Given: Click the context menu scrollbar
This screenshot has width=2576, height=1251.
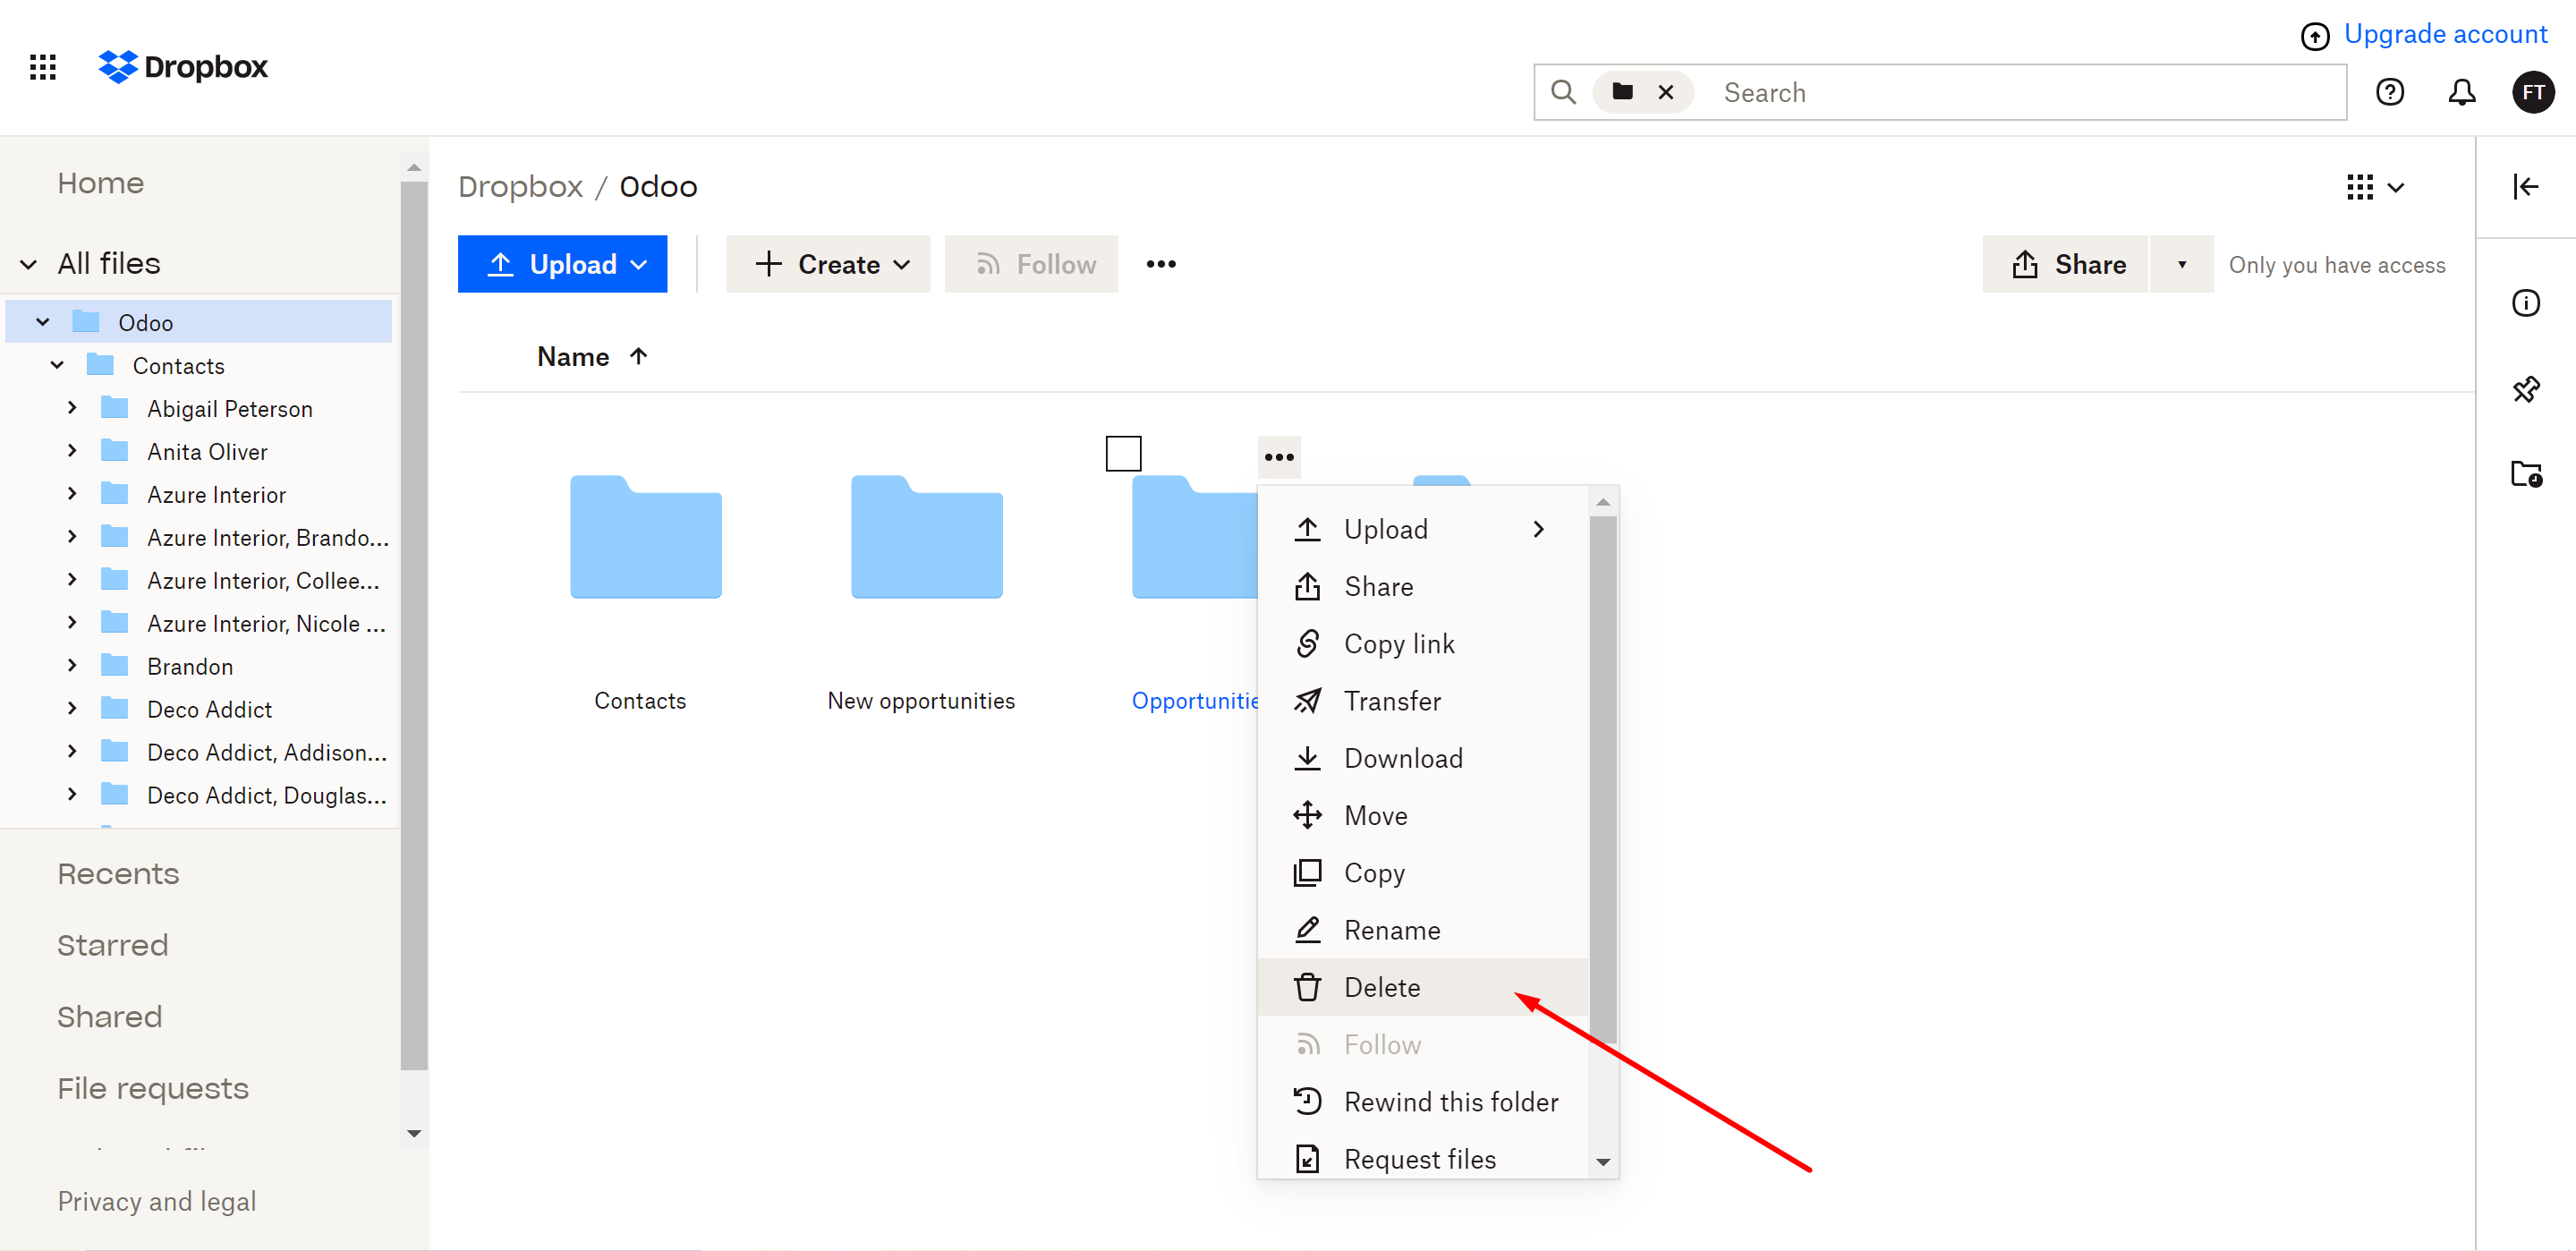Looking at the screenshot, I should click(x=1603, y=780).
